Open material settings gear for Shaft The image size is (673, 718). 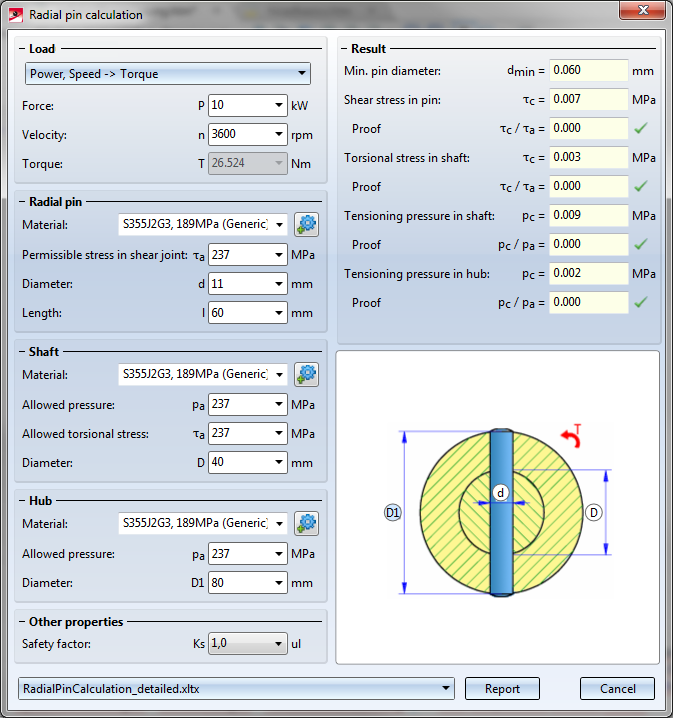click(x=307, y=374)
